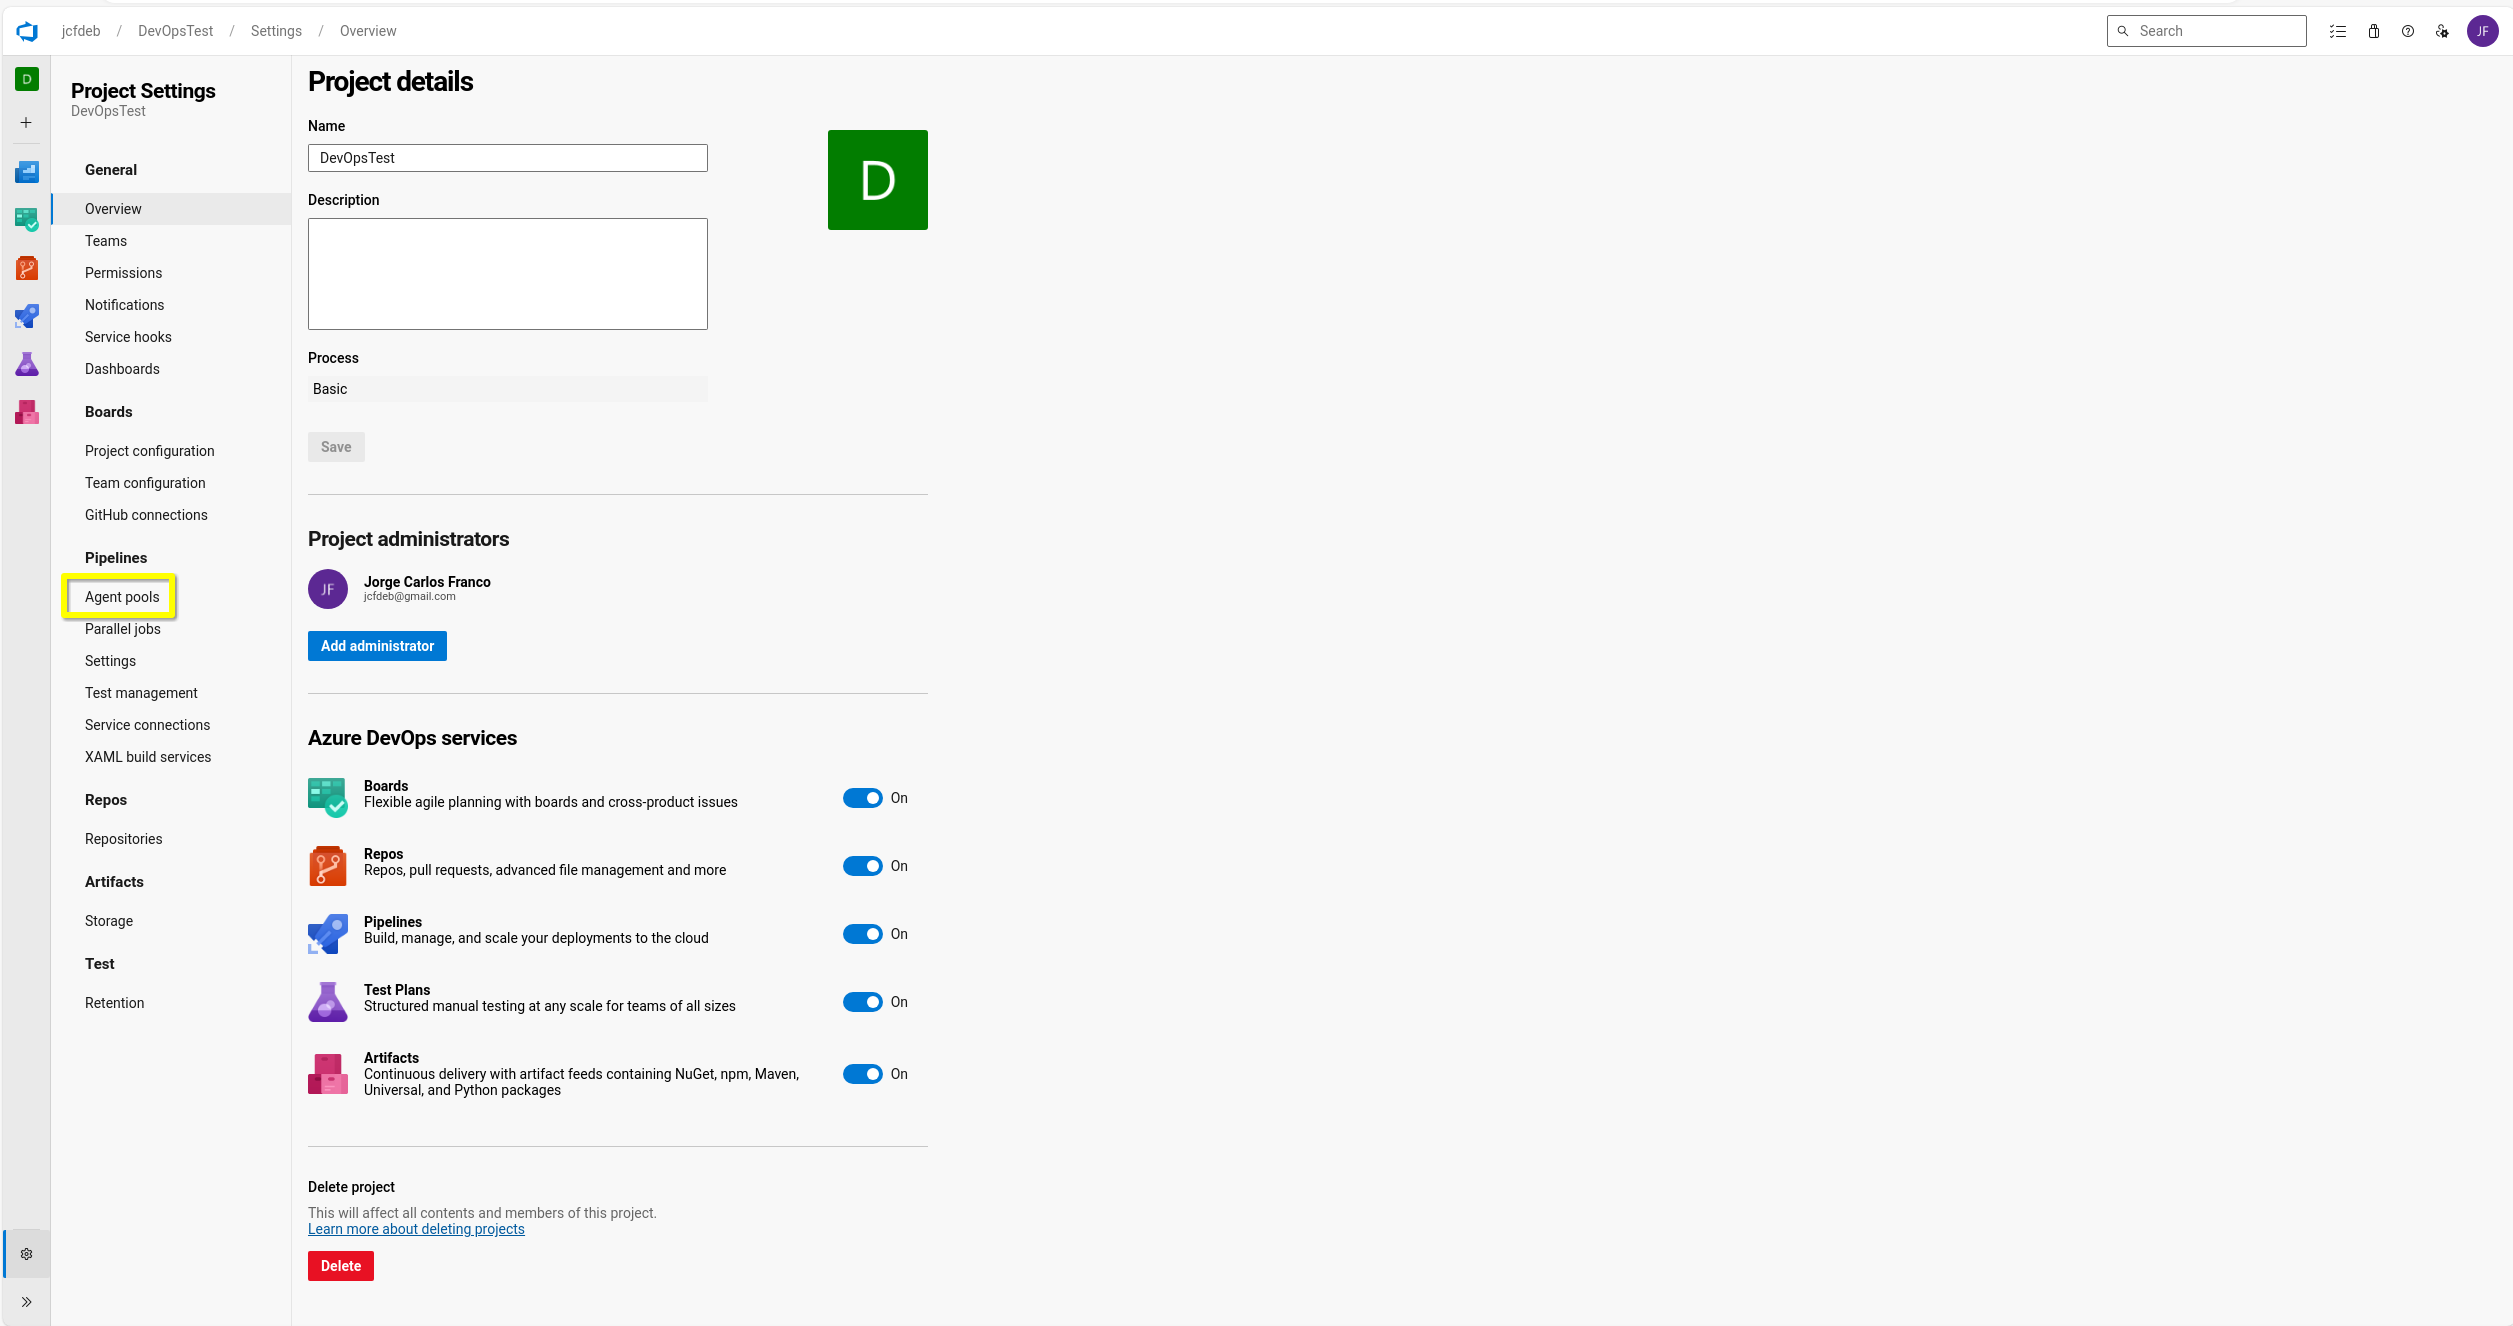Open Permissions settings page
This screenshot has height=1326, width=2513.
[171, 273]
